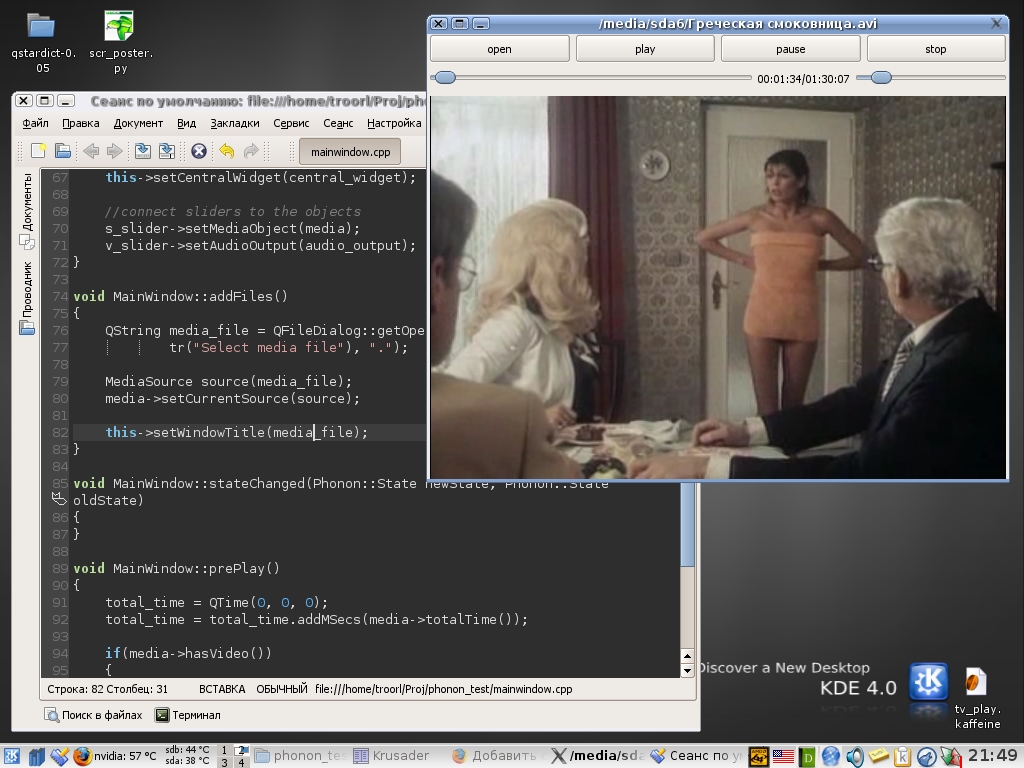This screenshot has width=1024, height=768.
Task: Open the KDE K menu in the taskbar
Action: (11, 756)
